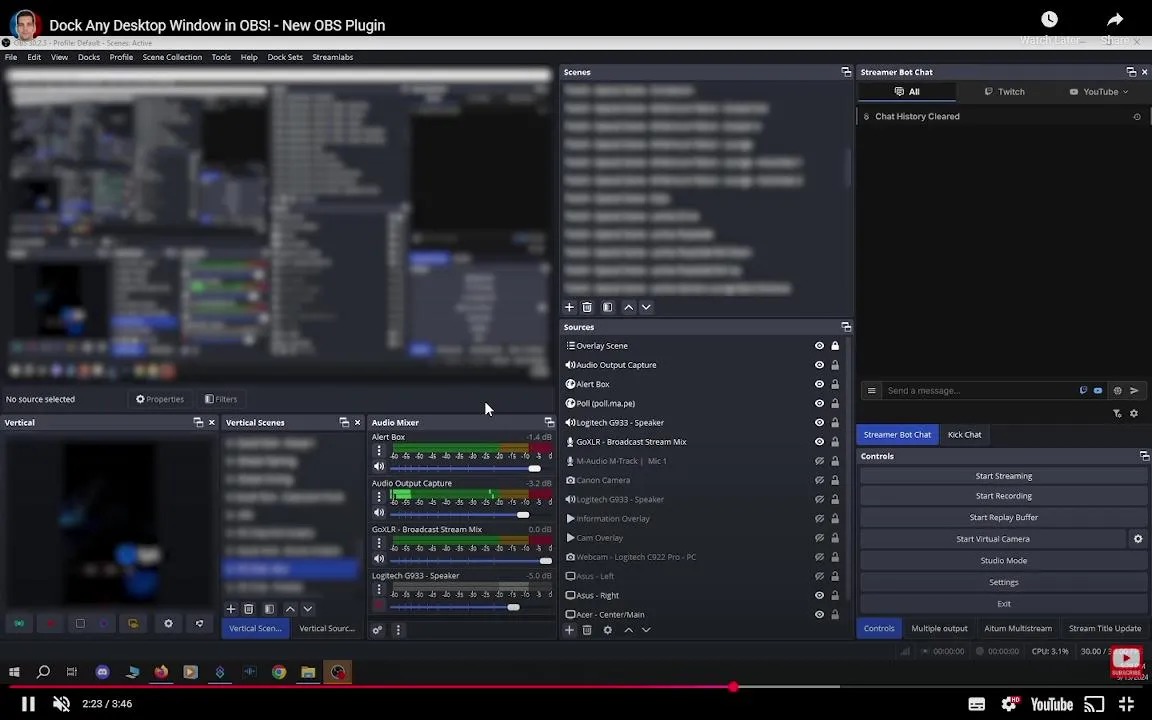This screenshot has height=720, width=1152.
Task: Move scene up in Scenes panel
Action: (628, 307)
